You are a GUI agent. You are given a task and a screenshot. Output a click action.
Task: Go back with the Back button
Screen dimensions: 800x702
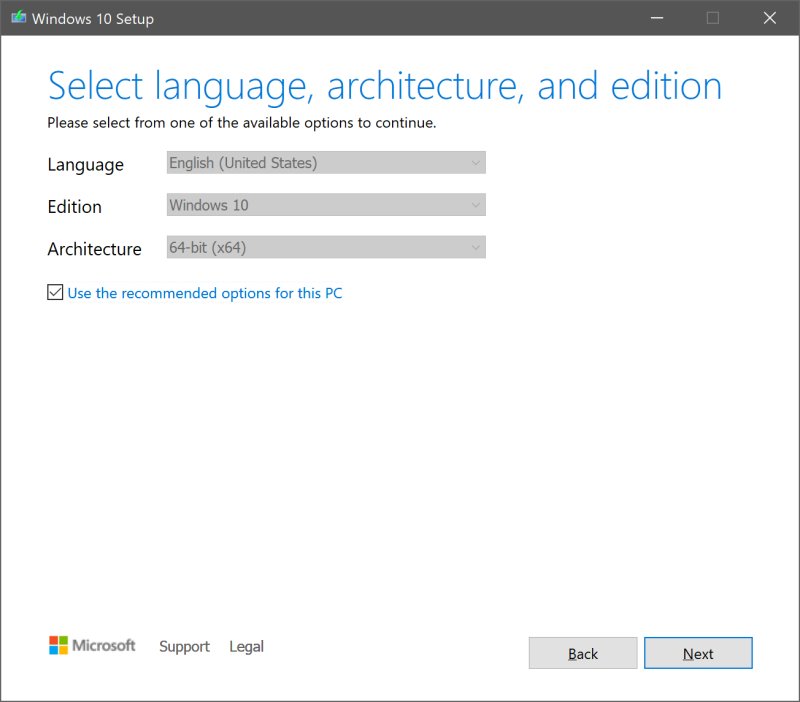click(x=582, y=654)
